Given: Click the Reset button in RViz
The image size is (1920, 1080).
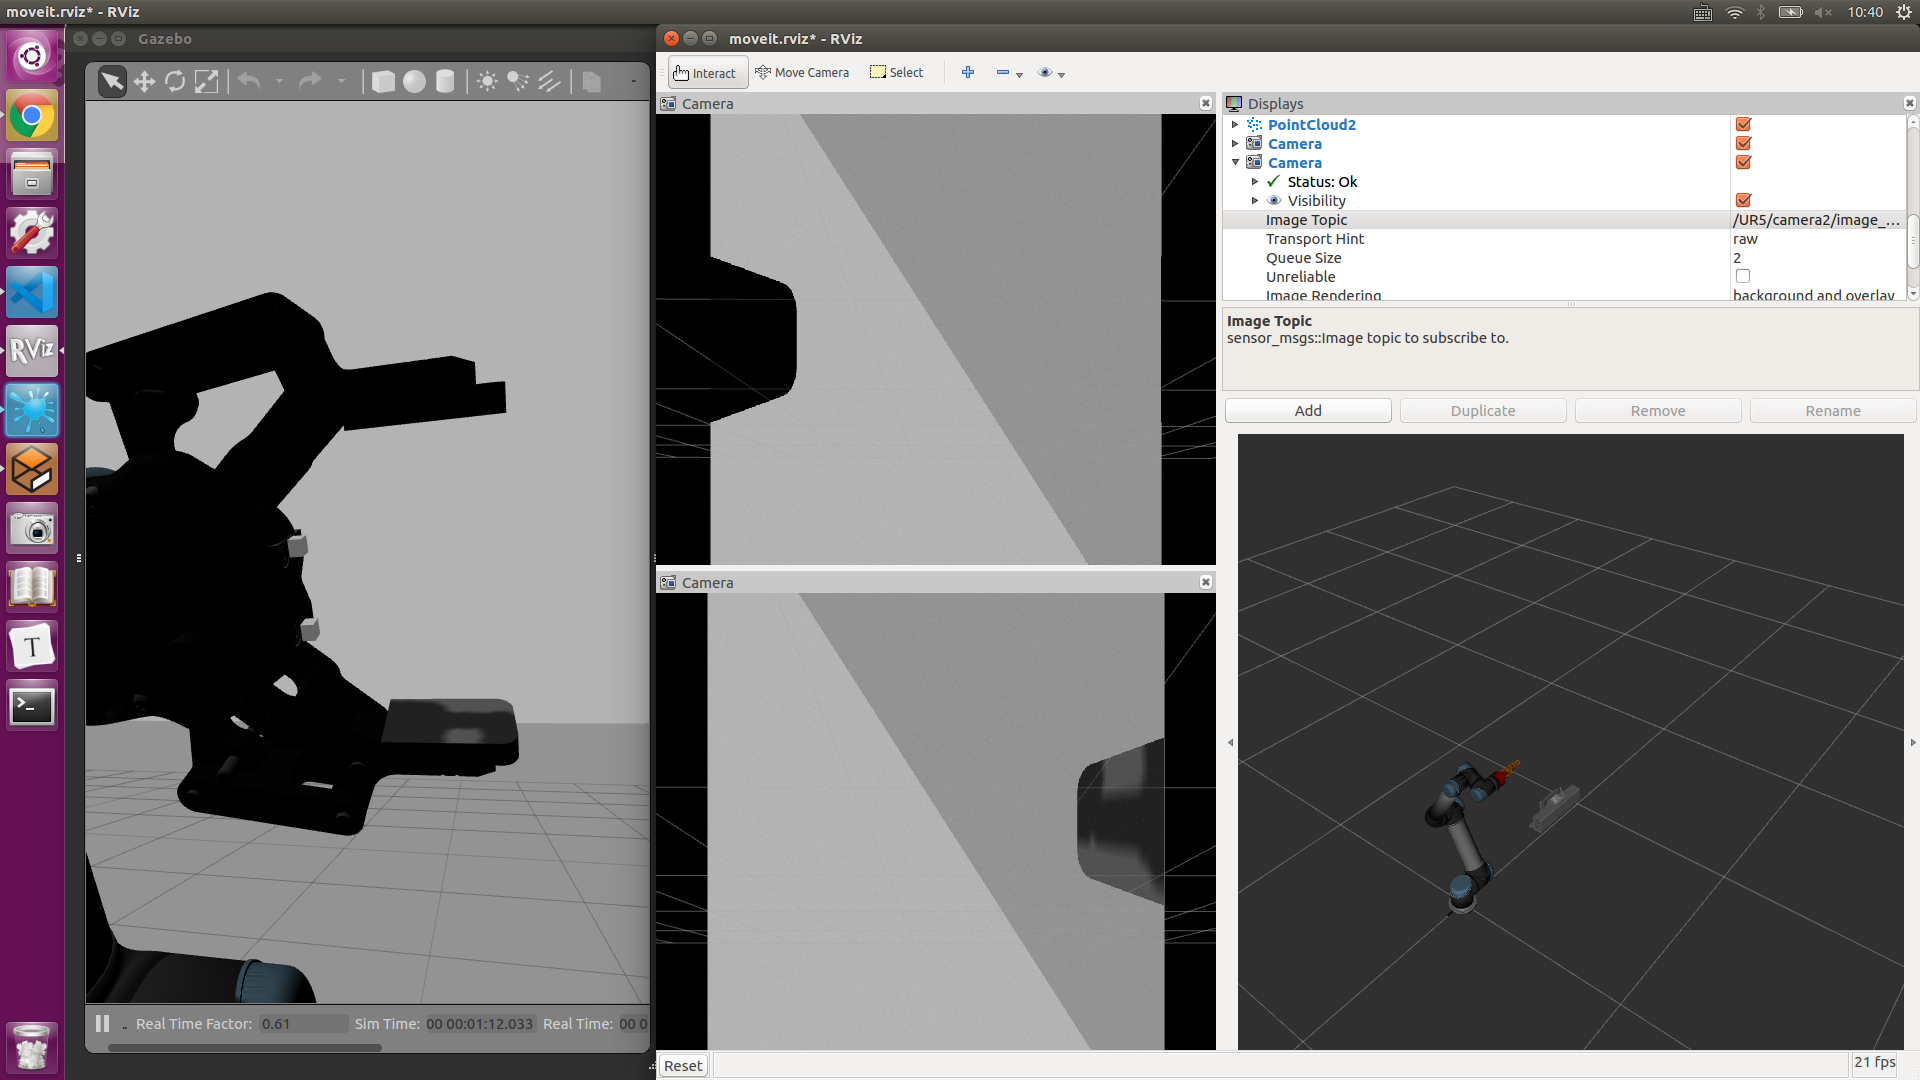Looking at the screenshot, I should pyautogui.click(x=683, y=1066).
